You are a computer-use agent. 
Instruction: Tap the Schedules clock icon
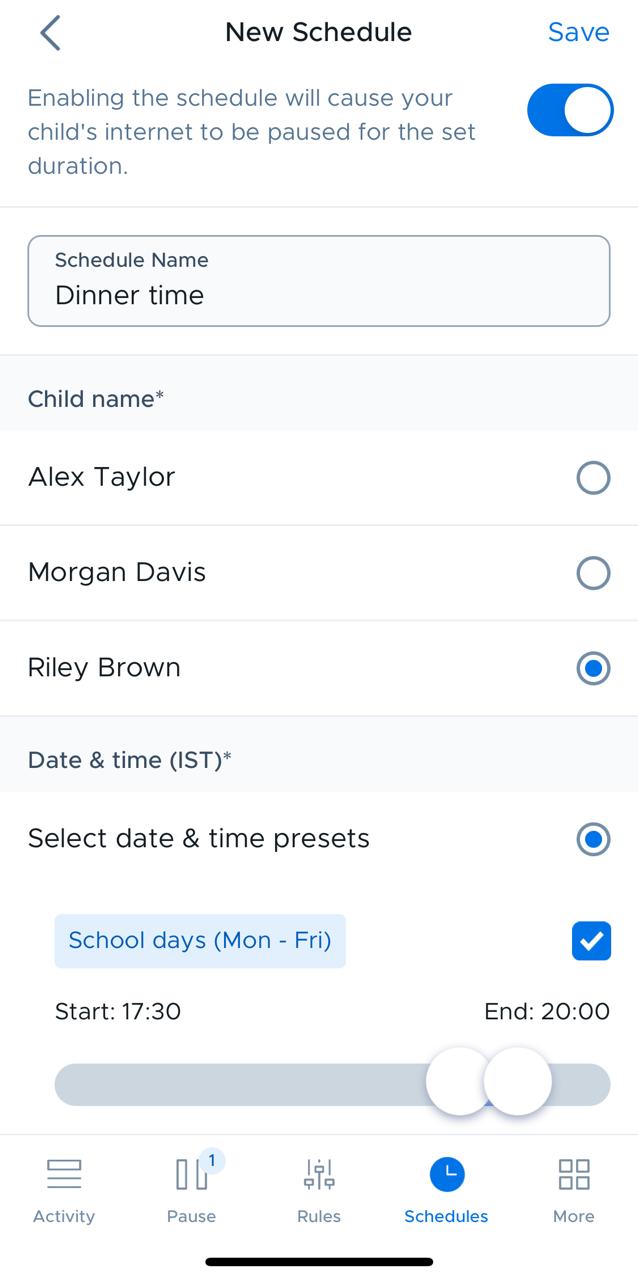[x=447, y=1174]
